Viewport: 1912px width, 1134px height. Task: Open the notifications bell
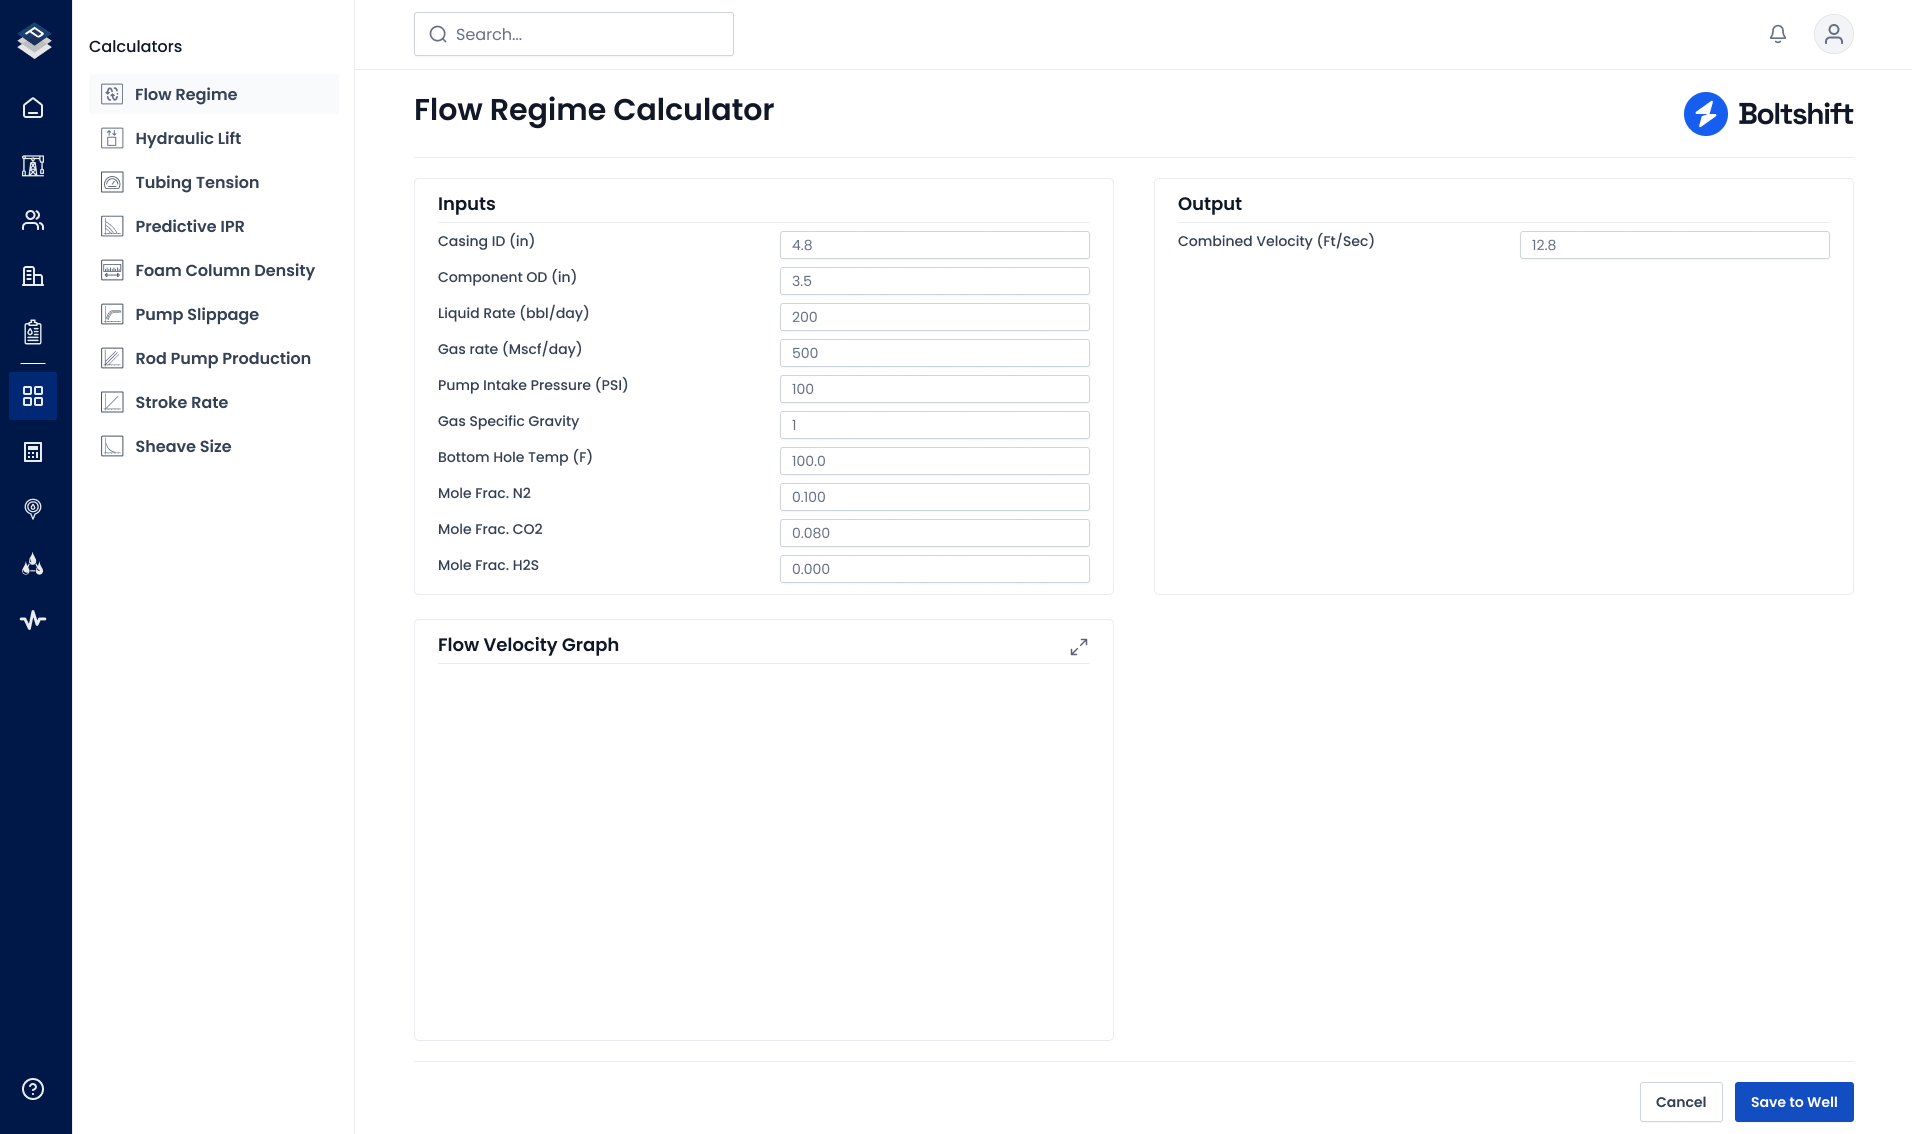point(1778,34)
